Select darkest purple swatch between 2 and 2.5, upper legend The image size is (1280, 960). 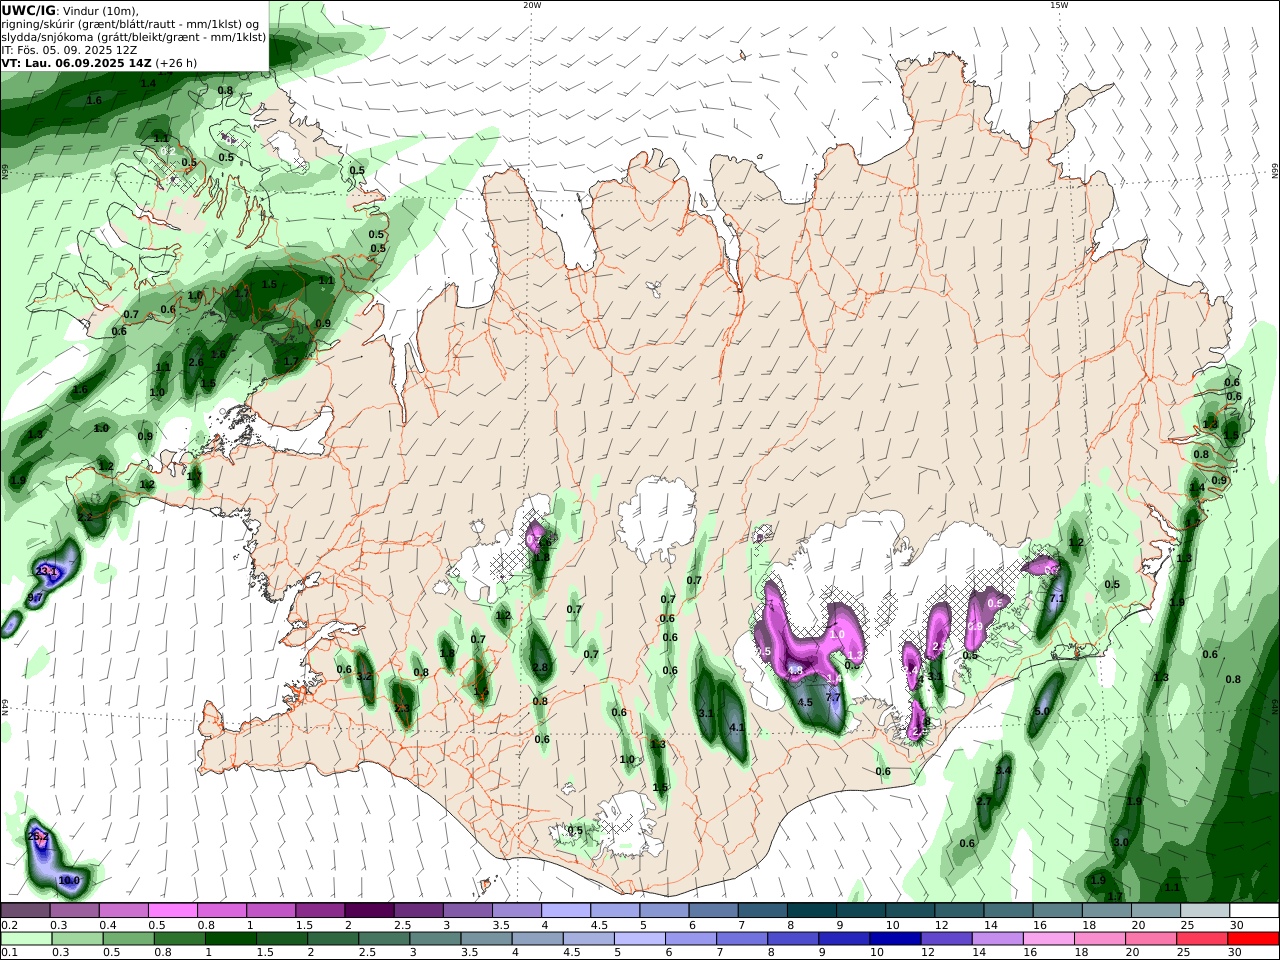click(369, 910)
